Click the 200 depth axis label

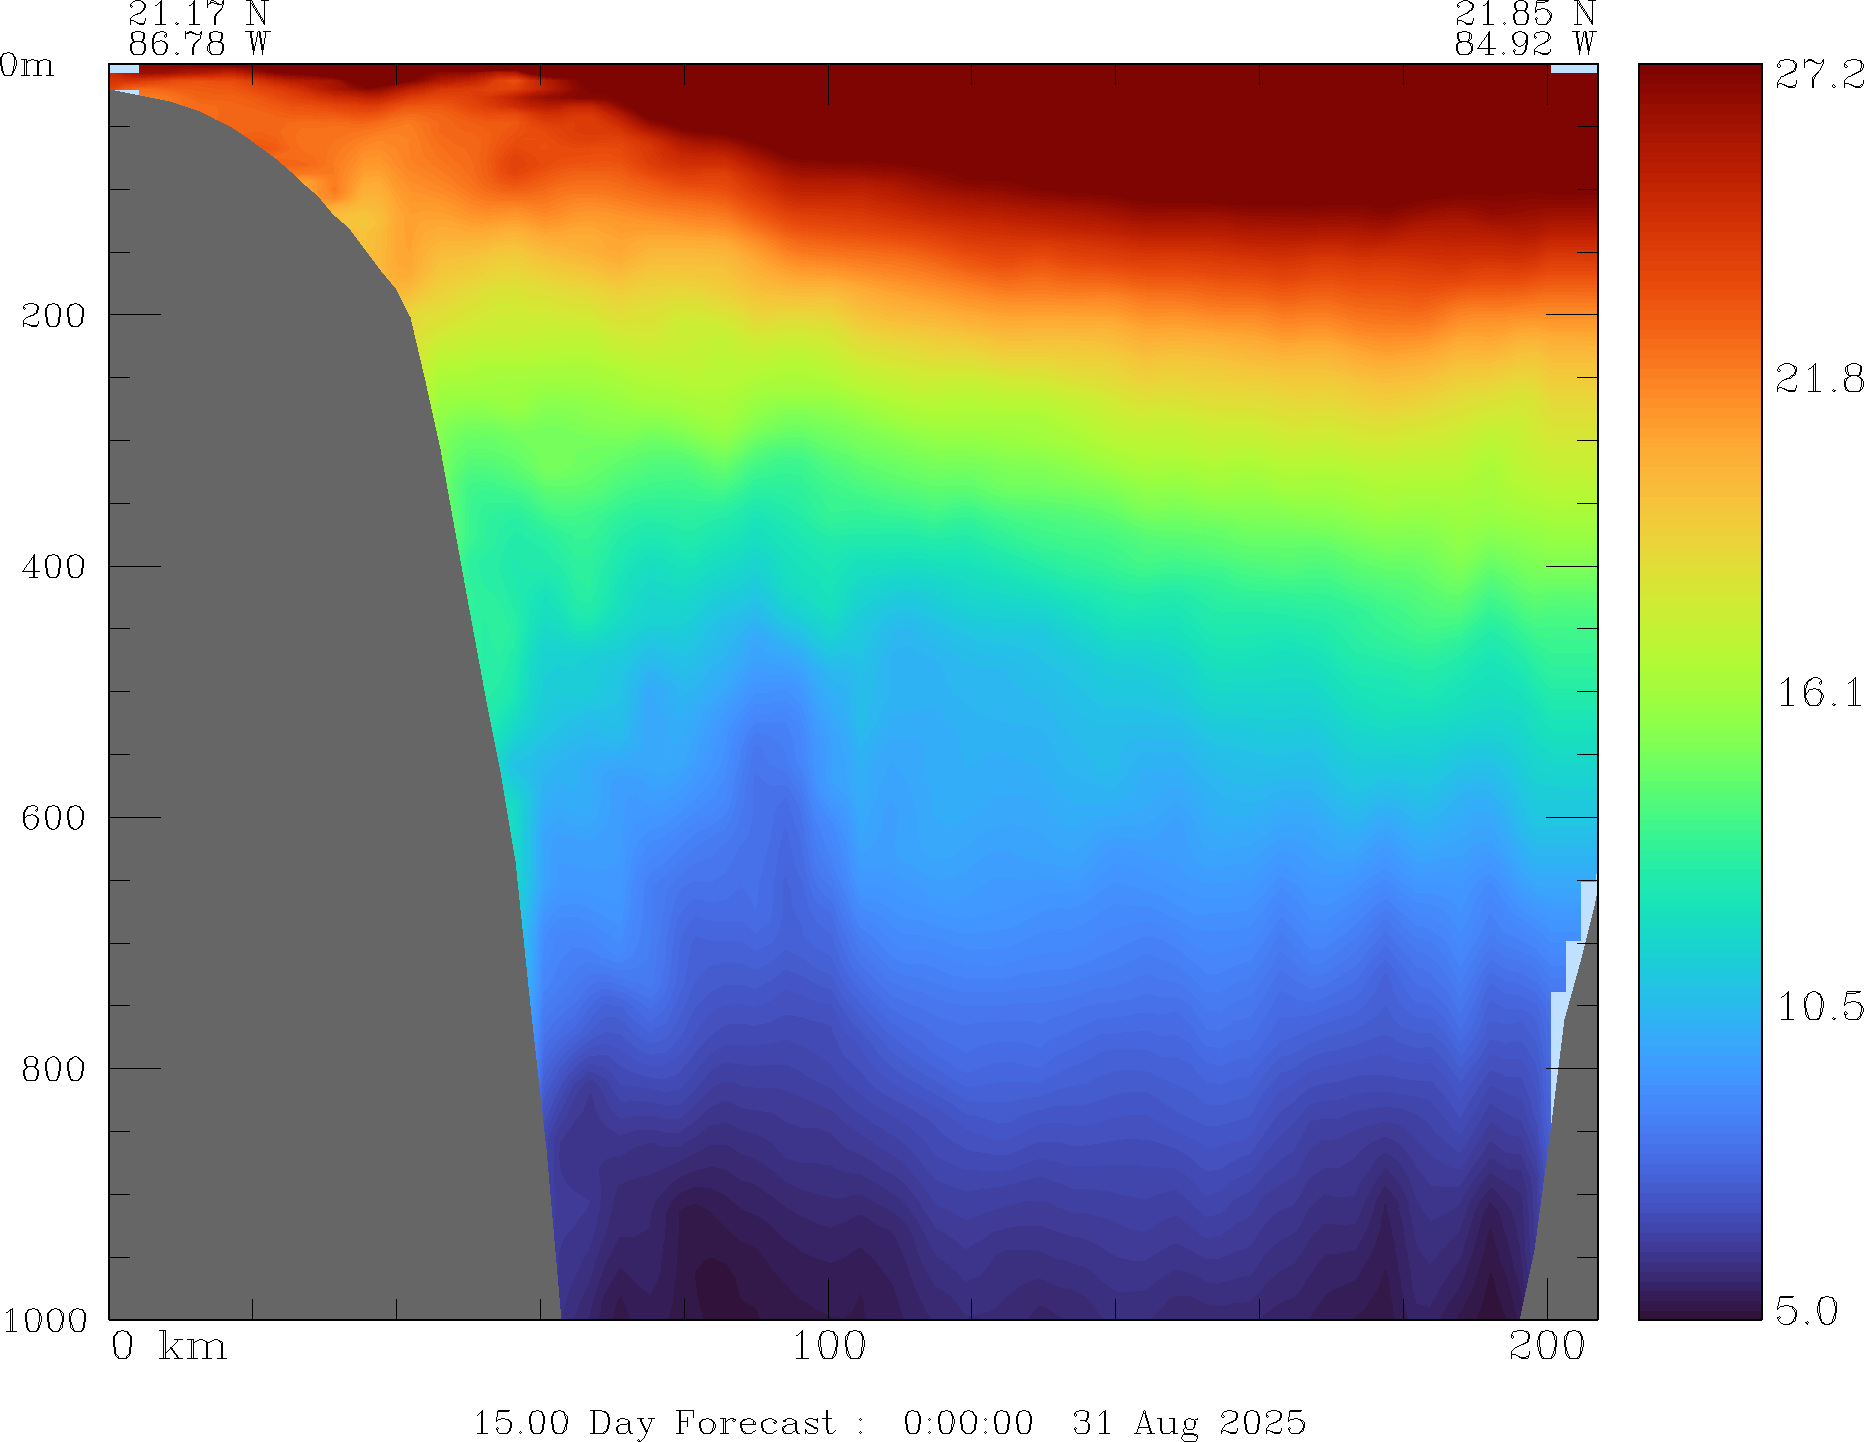(x=53, y=316)
